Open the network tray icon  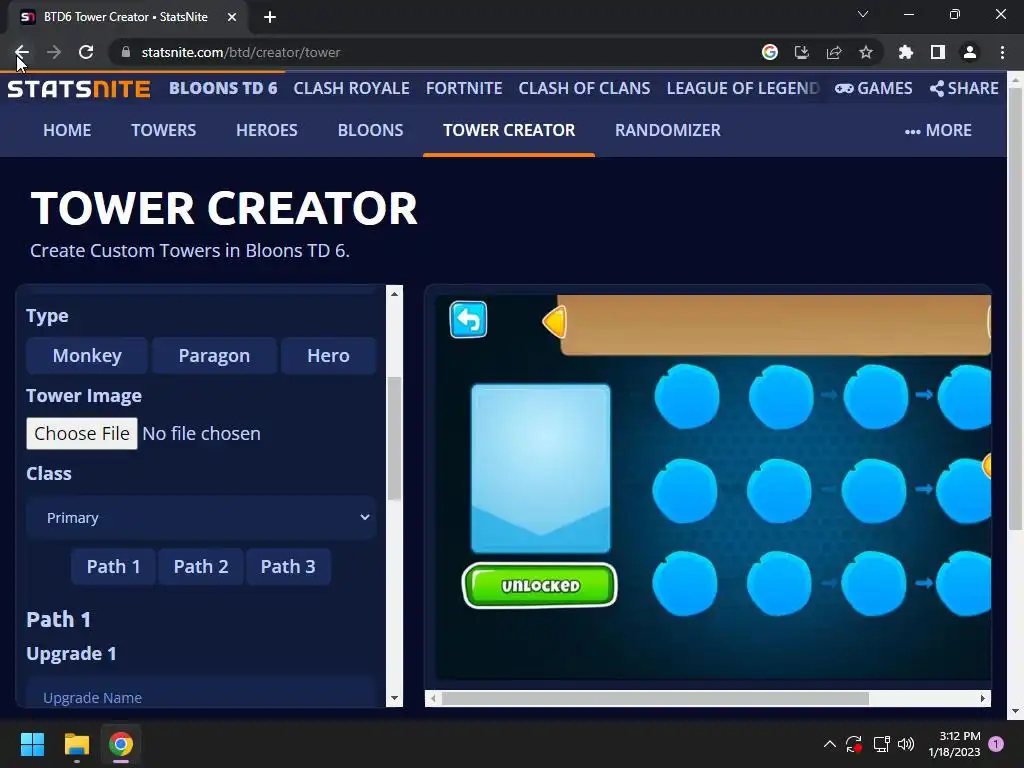(x=881, y=744)
